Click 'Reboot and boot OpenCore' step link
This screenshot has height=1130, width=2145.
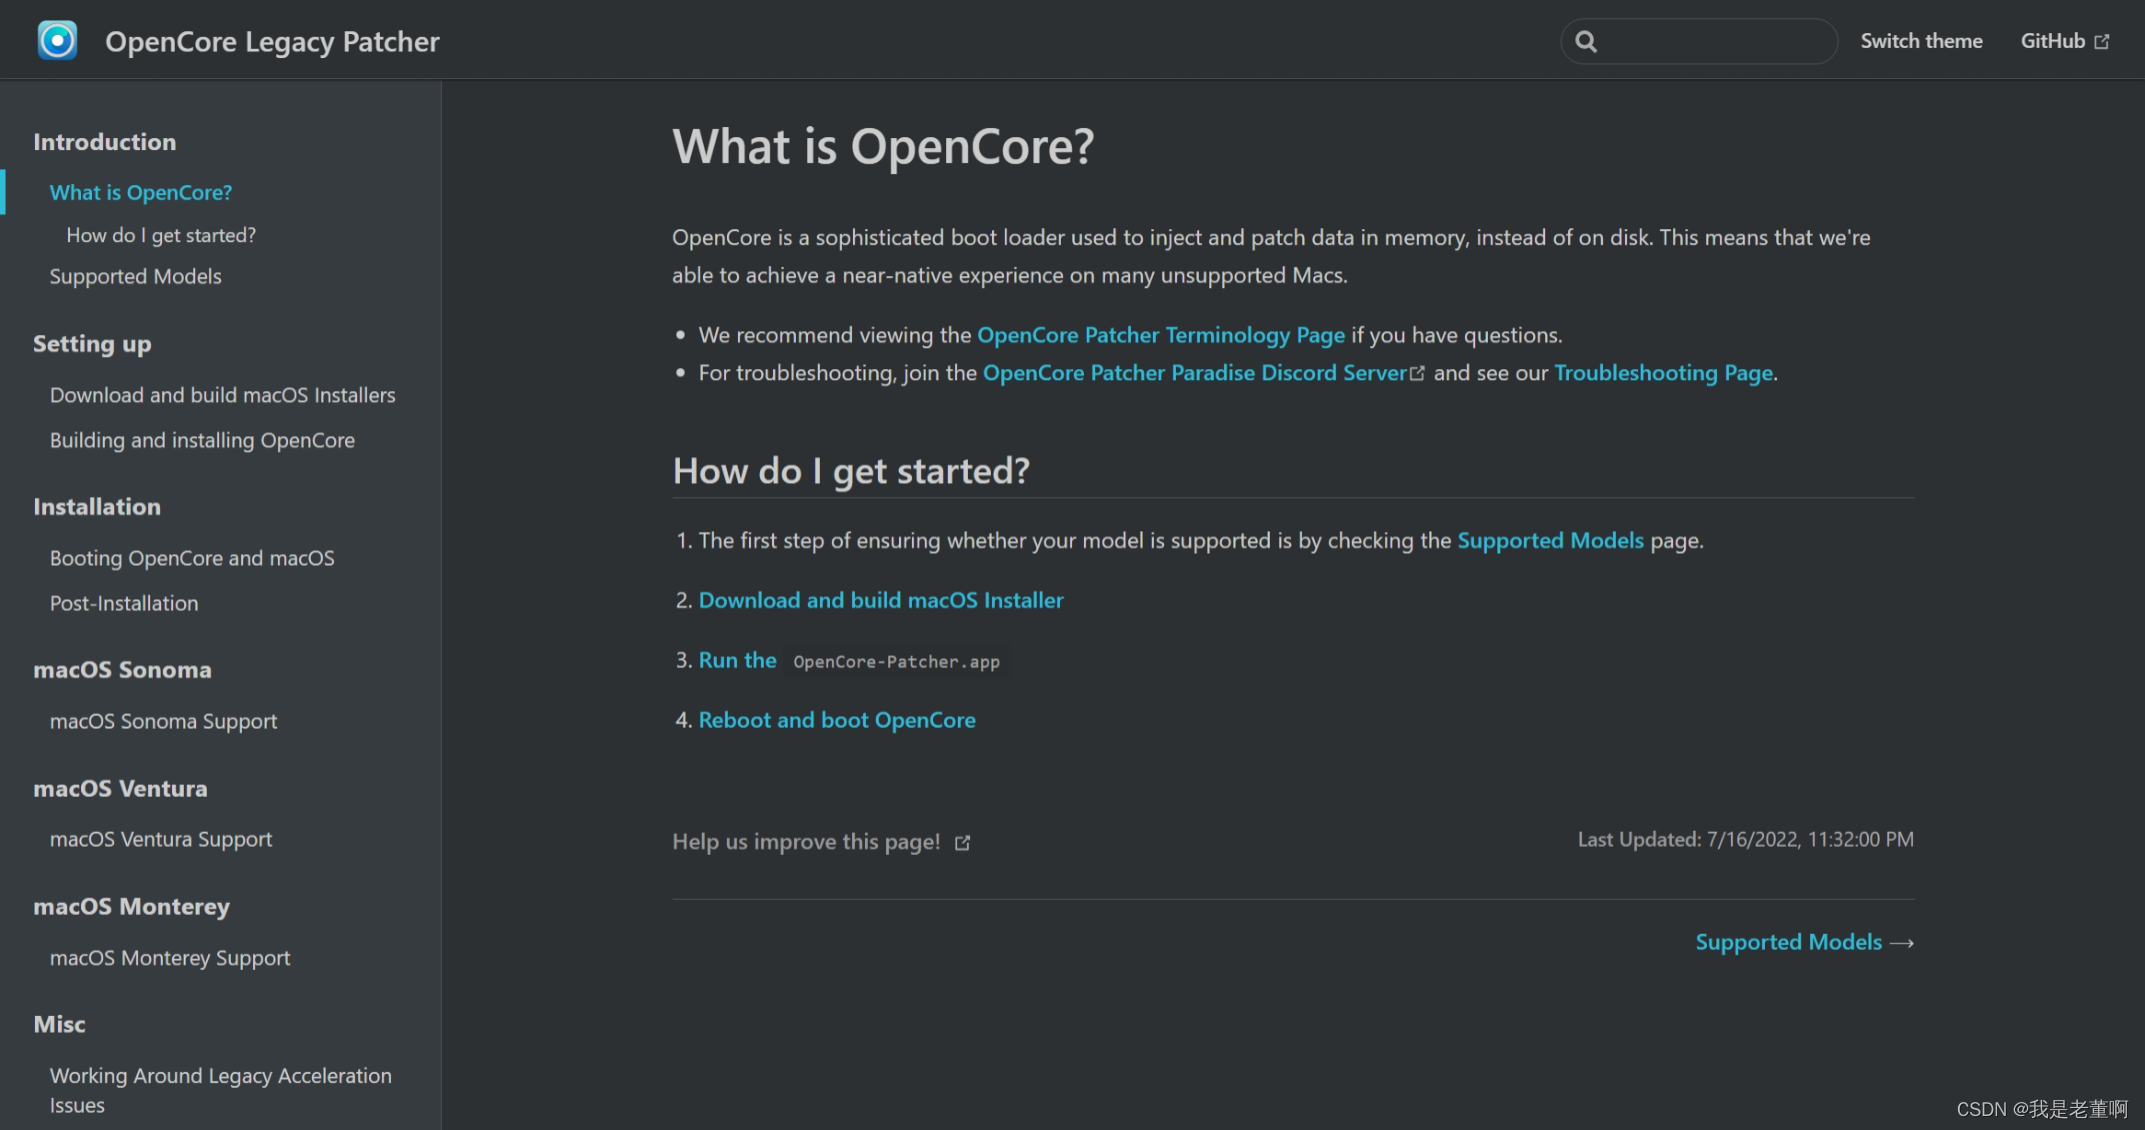click(837, 720)
